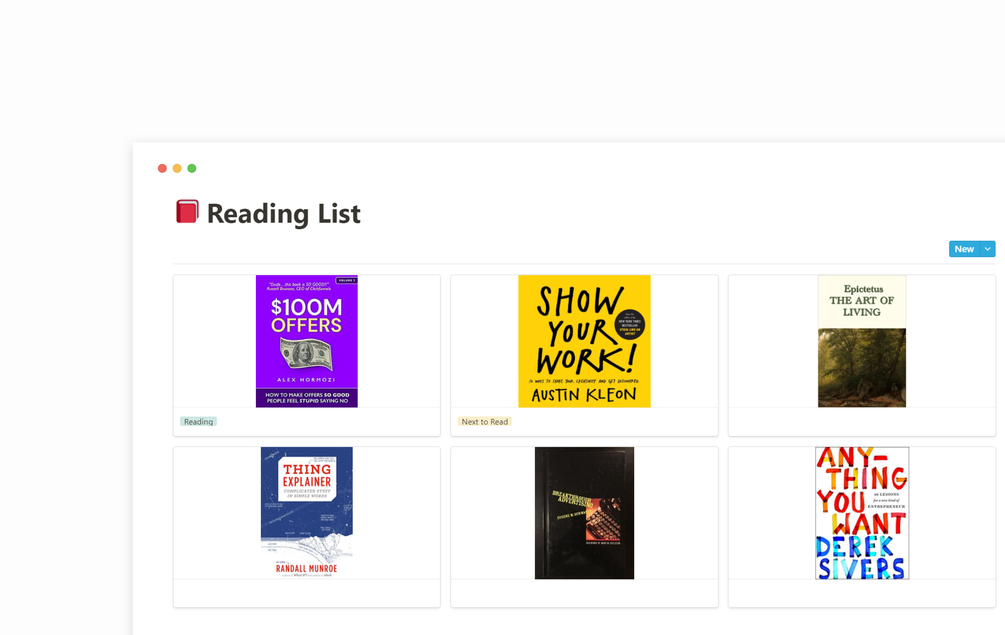Screen dimensions: 1005x635
Task: Open the Anything You Want book cover
Action: 862,512
